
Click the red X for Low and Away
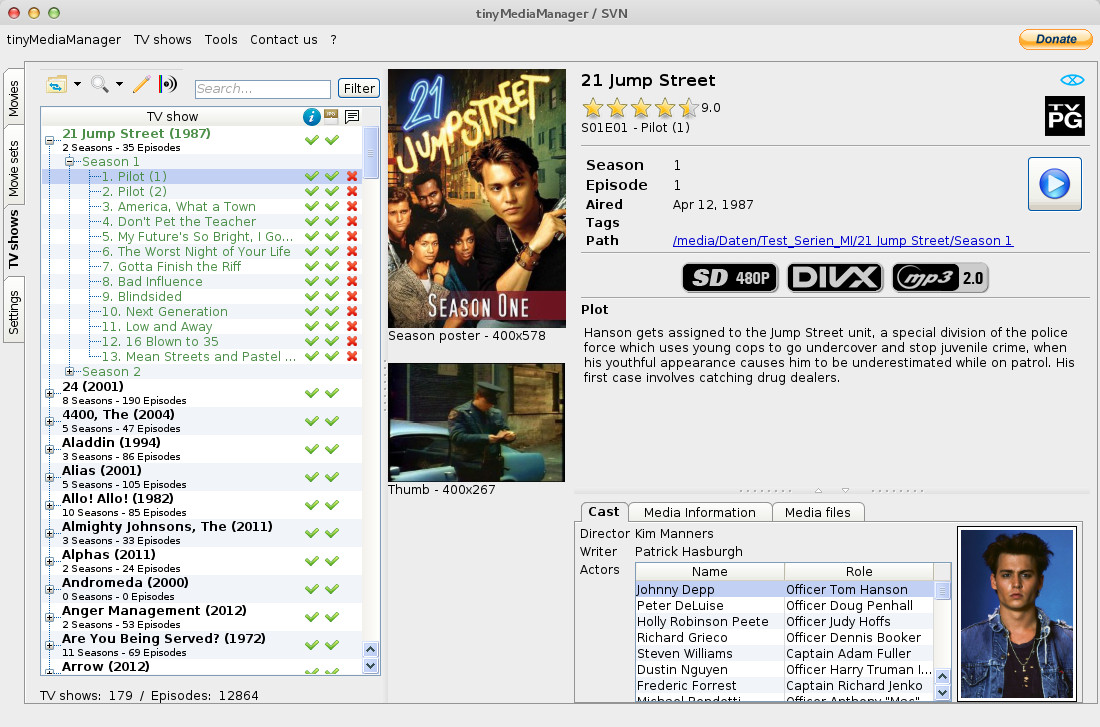point(352,326)
